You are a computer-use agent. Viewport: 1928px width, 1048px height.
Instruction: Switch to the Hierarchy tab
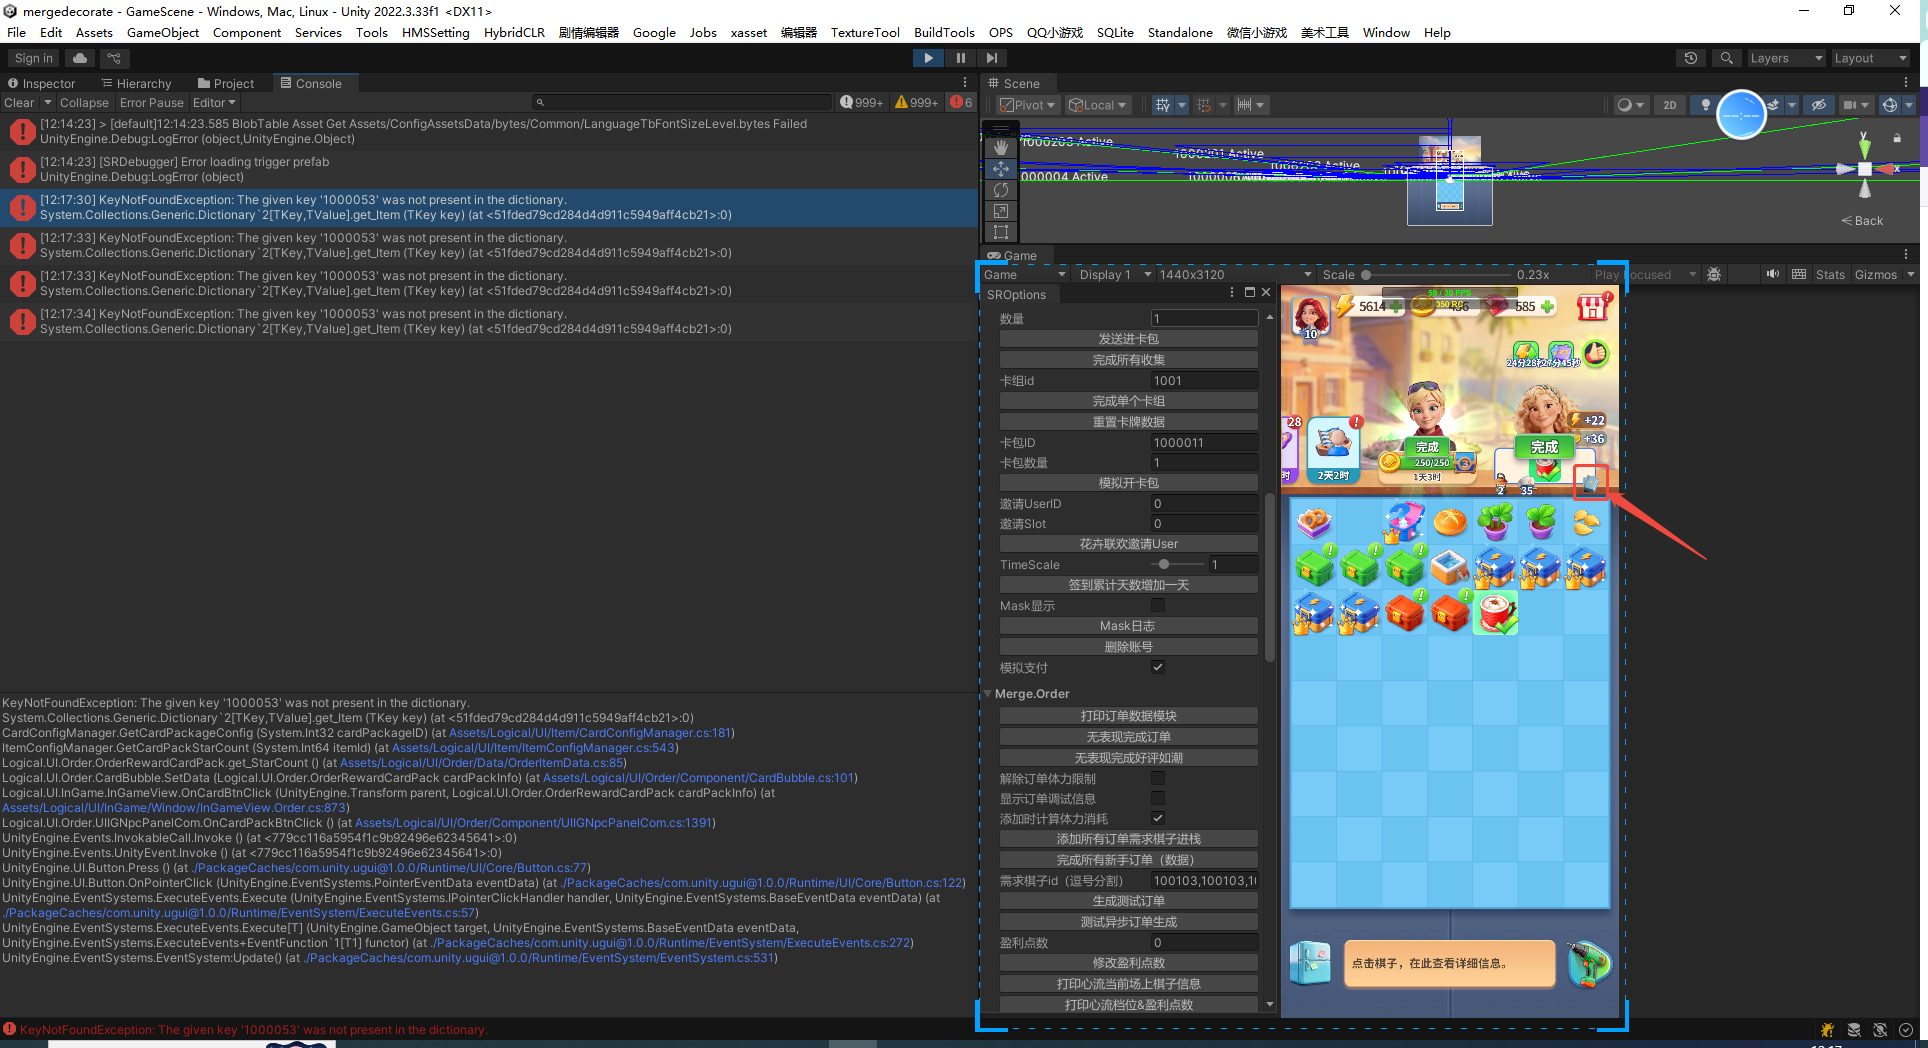136,83
